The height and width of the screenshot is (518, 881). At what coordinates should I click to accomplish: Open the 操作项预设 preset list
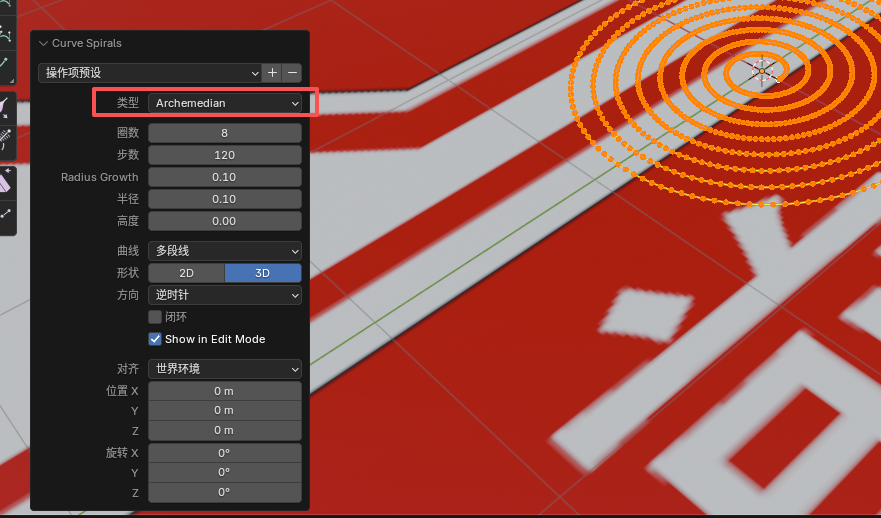pyautogui.click(x=149, y=73)
